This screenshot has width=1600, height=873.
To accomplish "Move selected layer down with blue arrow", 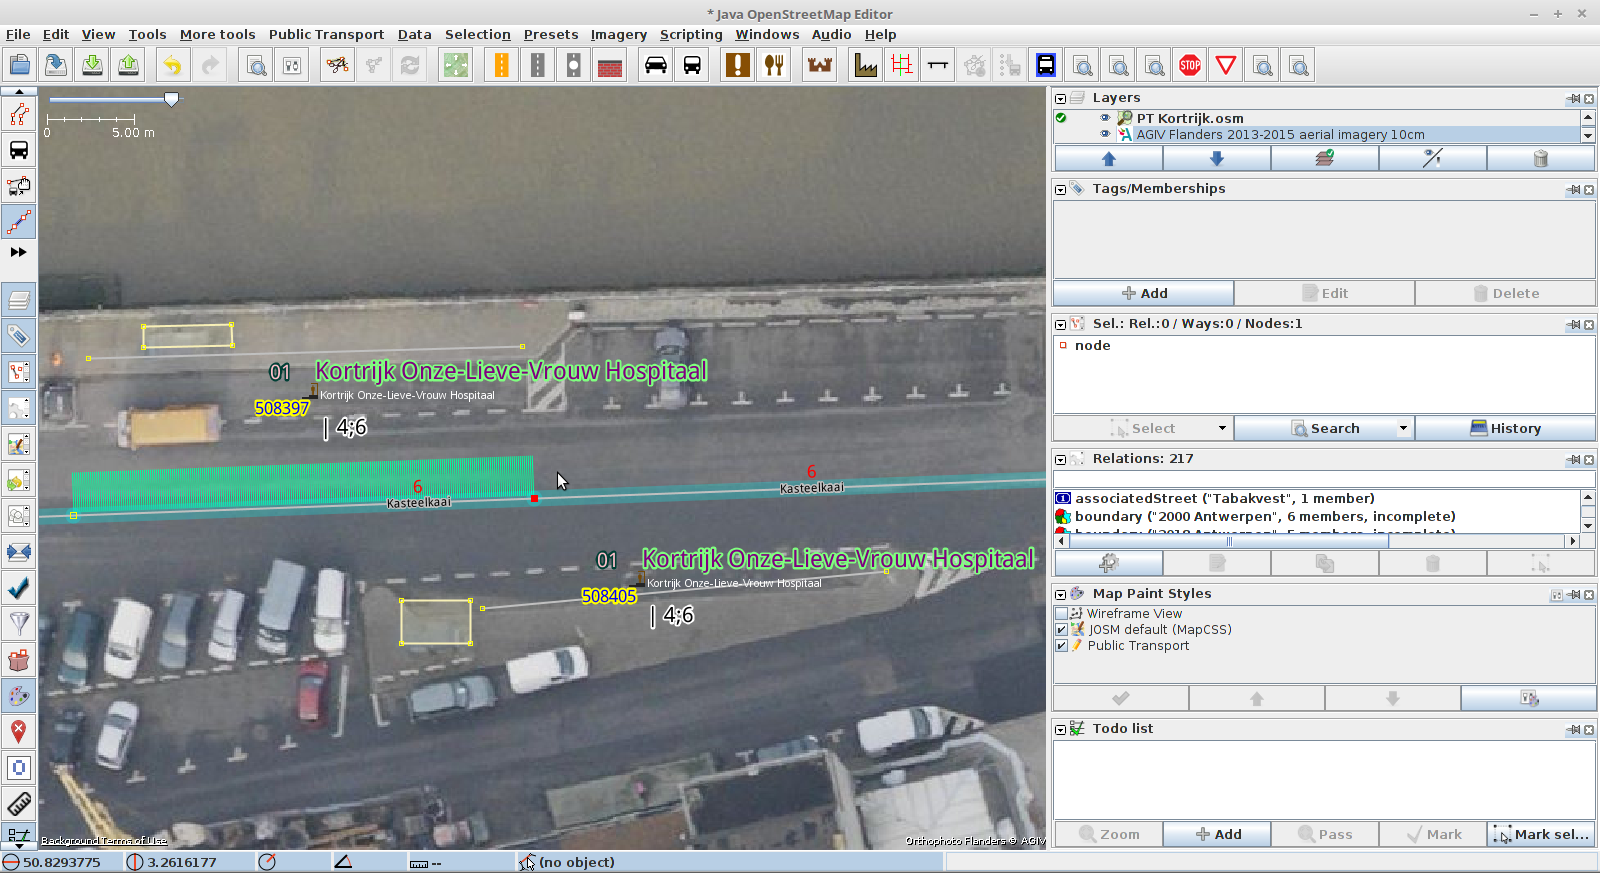I will coord(1216,158).
